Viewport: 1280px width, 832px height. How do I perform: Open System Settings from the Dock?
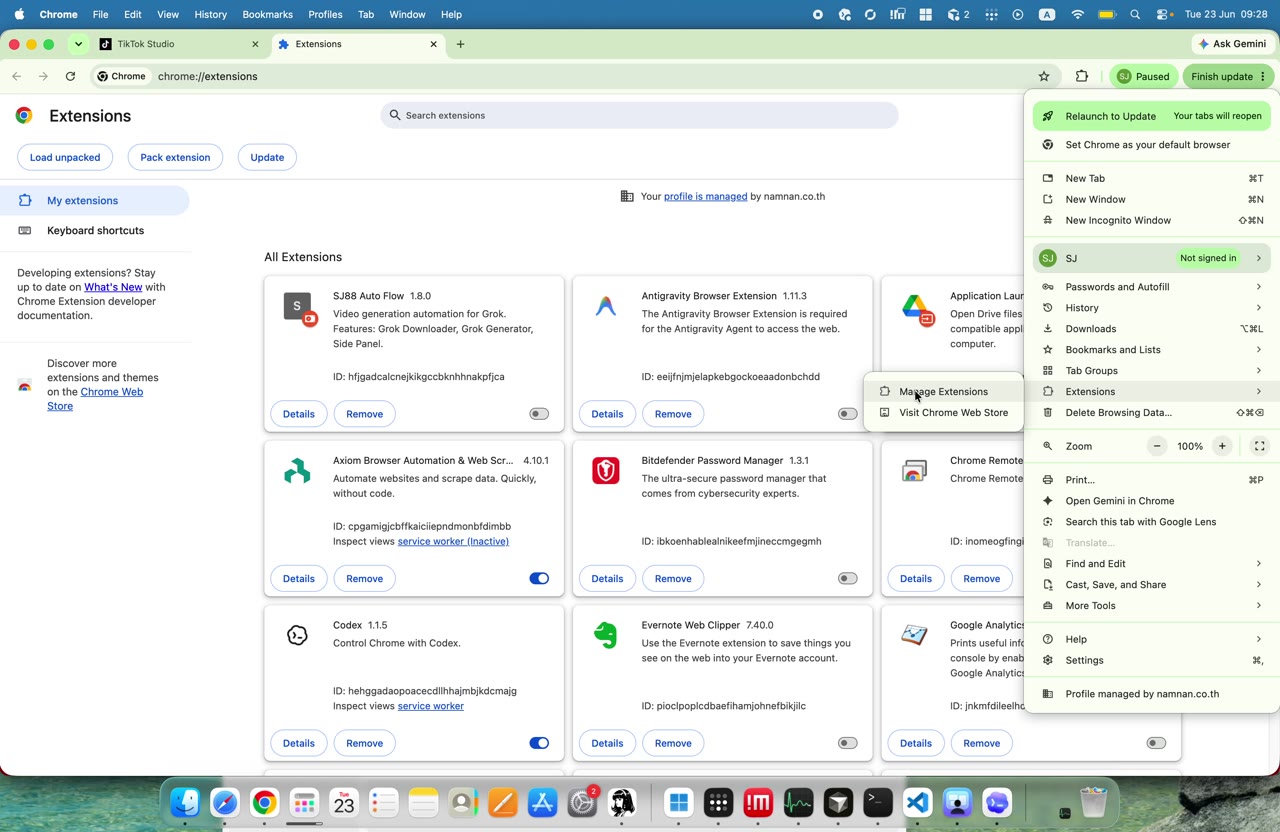pos(582,802)
